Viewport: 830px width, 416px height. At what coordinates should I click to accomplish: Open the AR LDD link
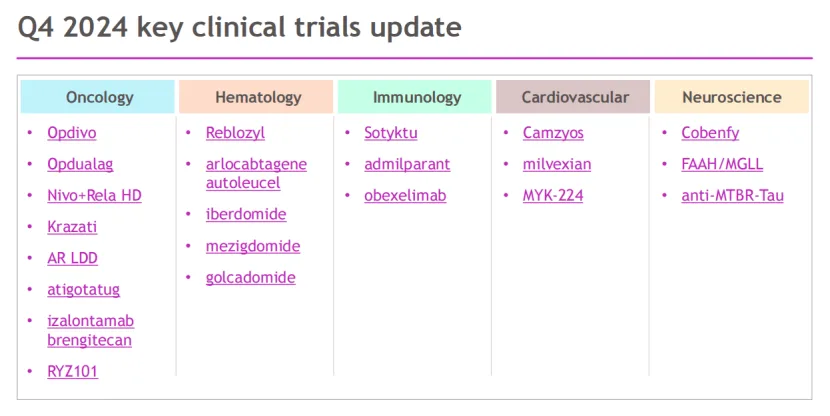[x=72, y=258]
